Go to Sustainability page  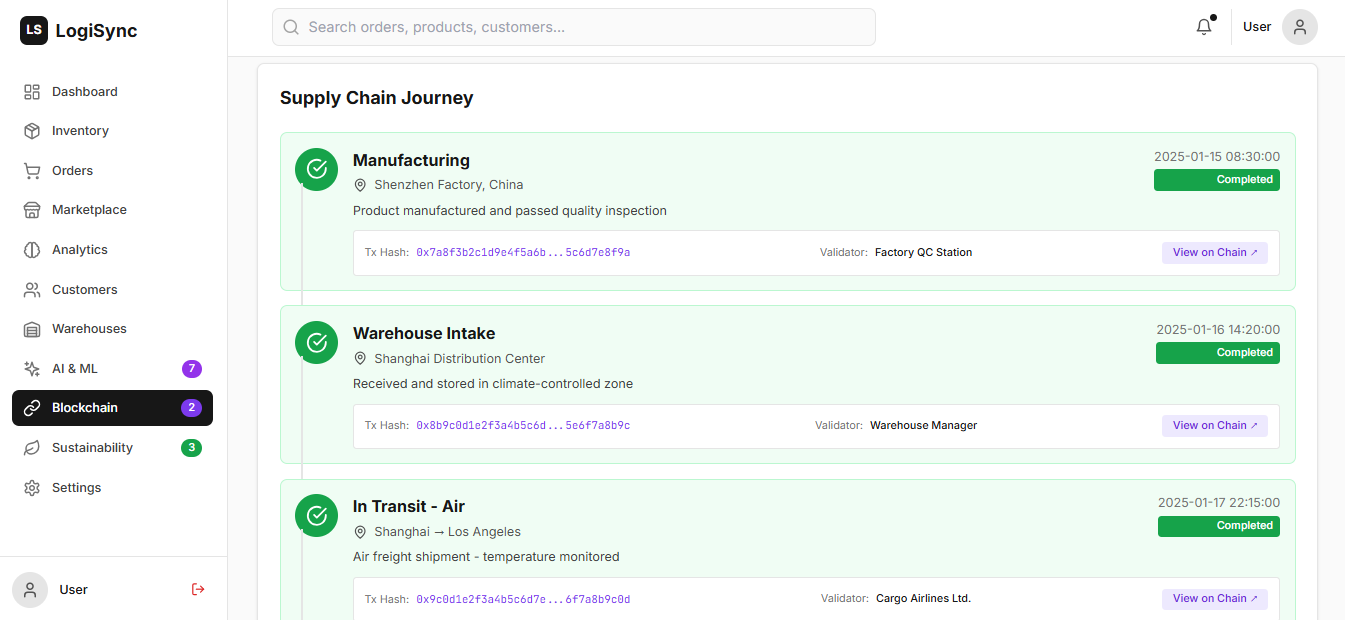112,448
